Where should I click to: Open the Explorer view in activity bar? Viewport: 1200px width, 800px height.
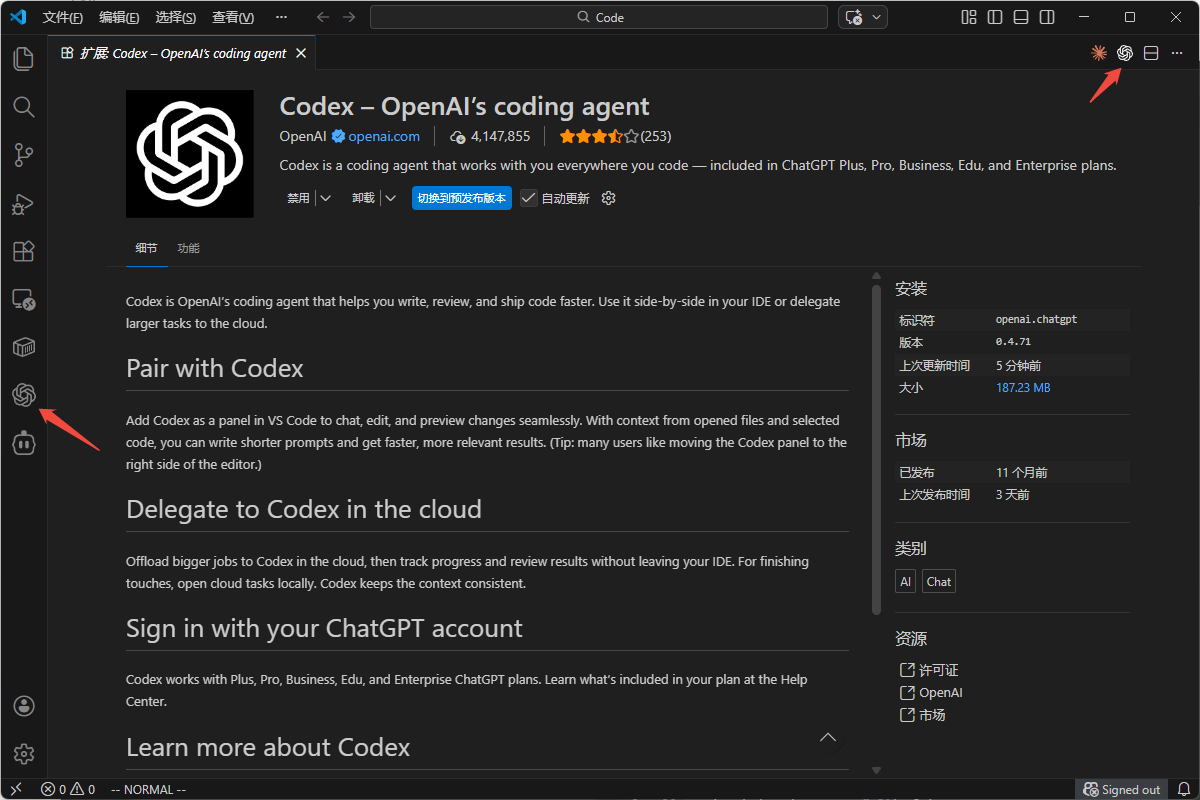23,59
